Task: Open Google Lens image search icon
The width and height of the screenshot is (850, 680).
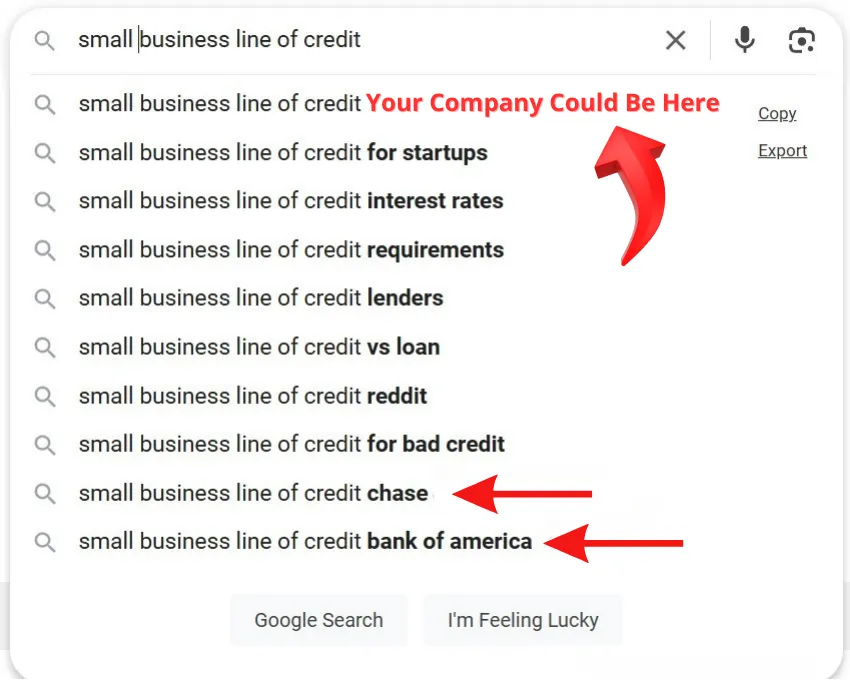Action: [x=801, y=40]
